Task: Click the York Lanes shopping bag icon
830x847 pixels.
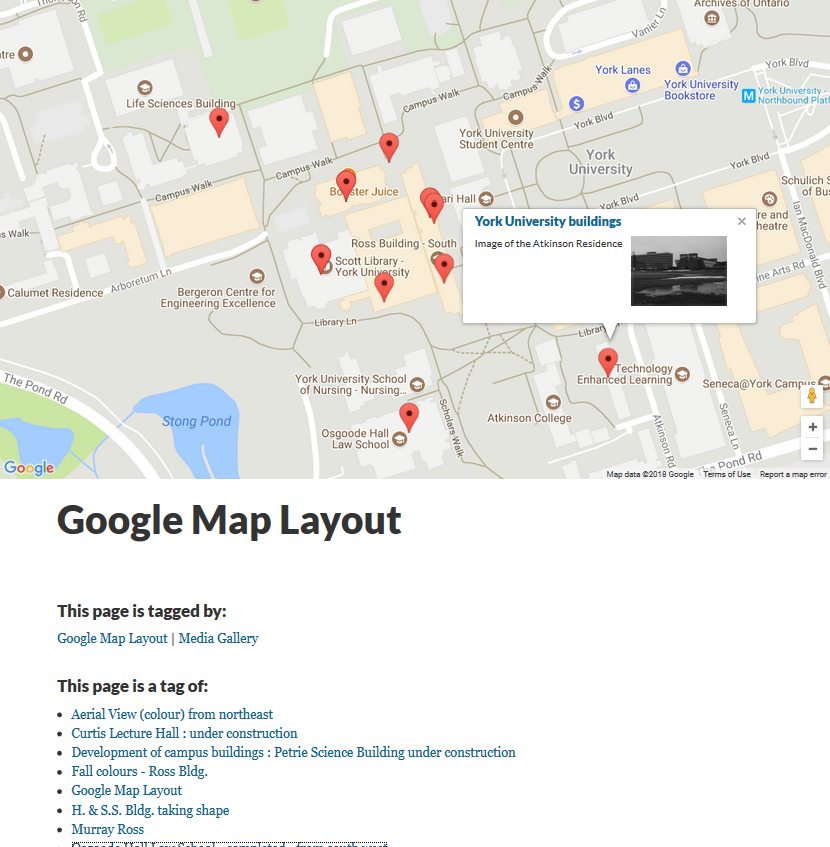Action: [632, 85]
